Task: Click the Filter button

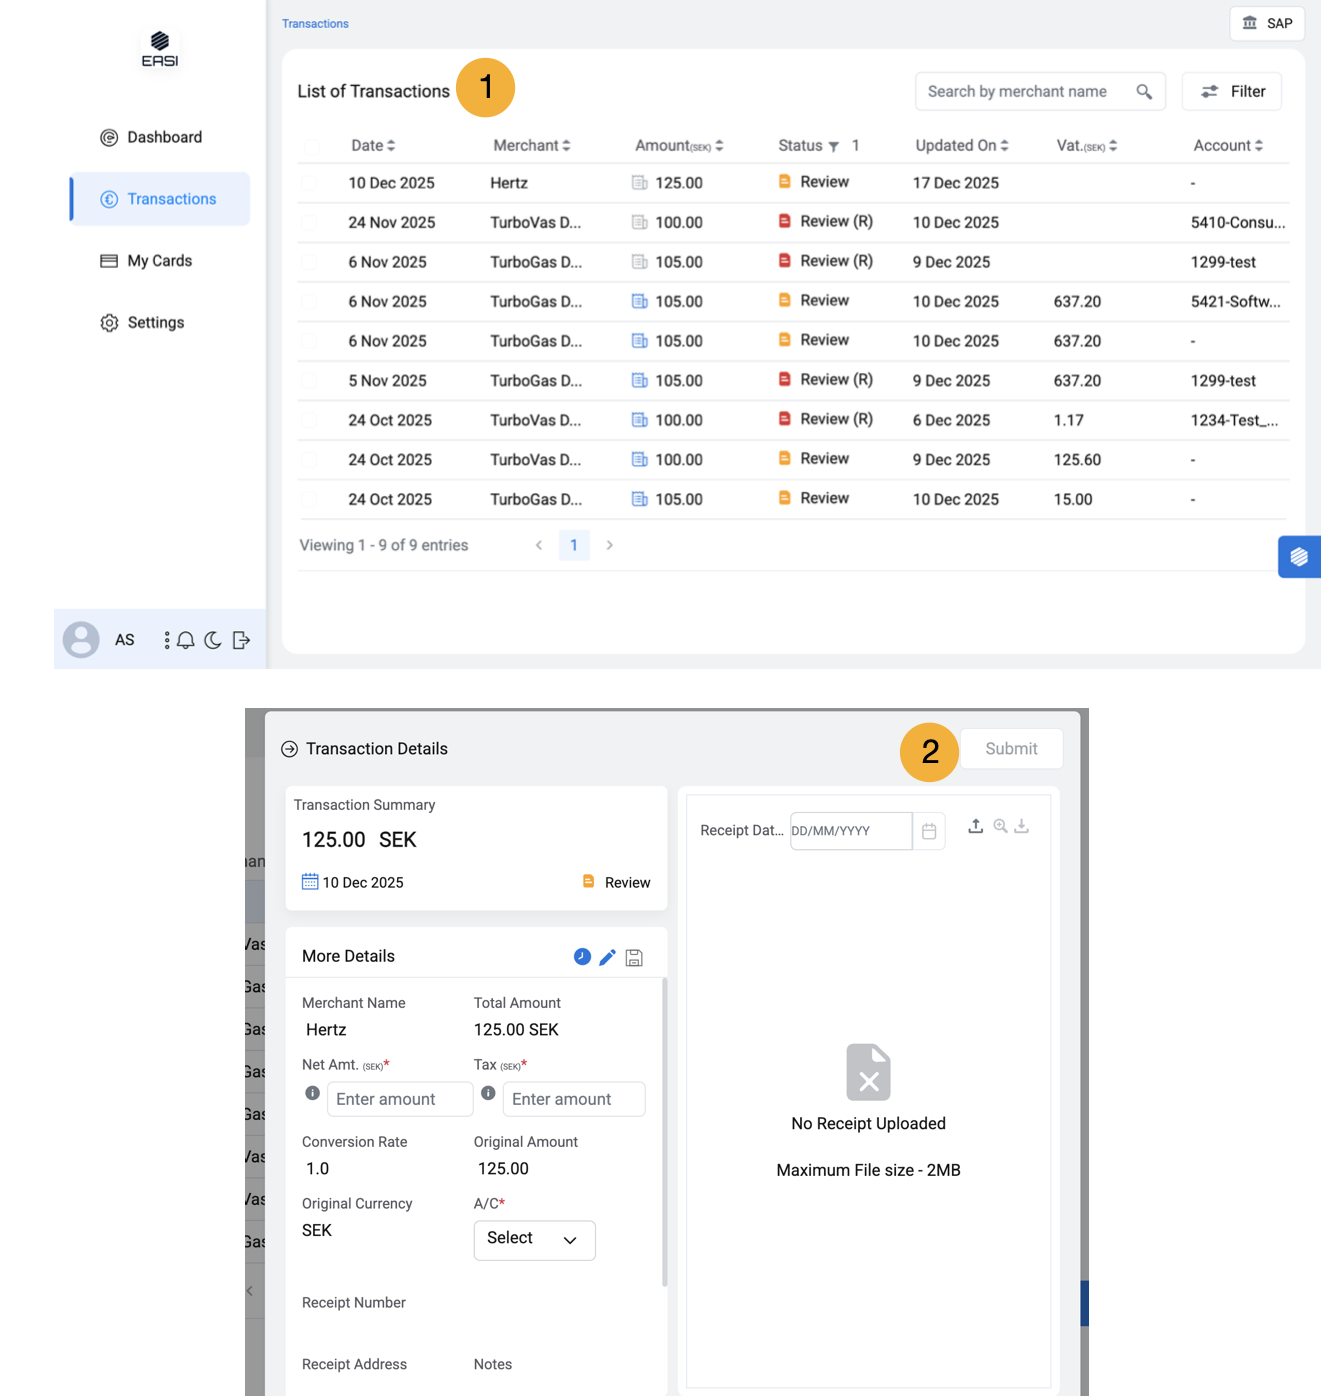Action: tap(1232, 92)
